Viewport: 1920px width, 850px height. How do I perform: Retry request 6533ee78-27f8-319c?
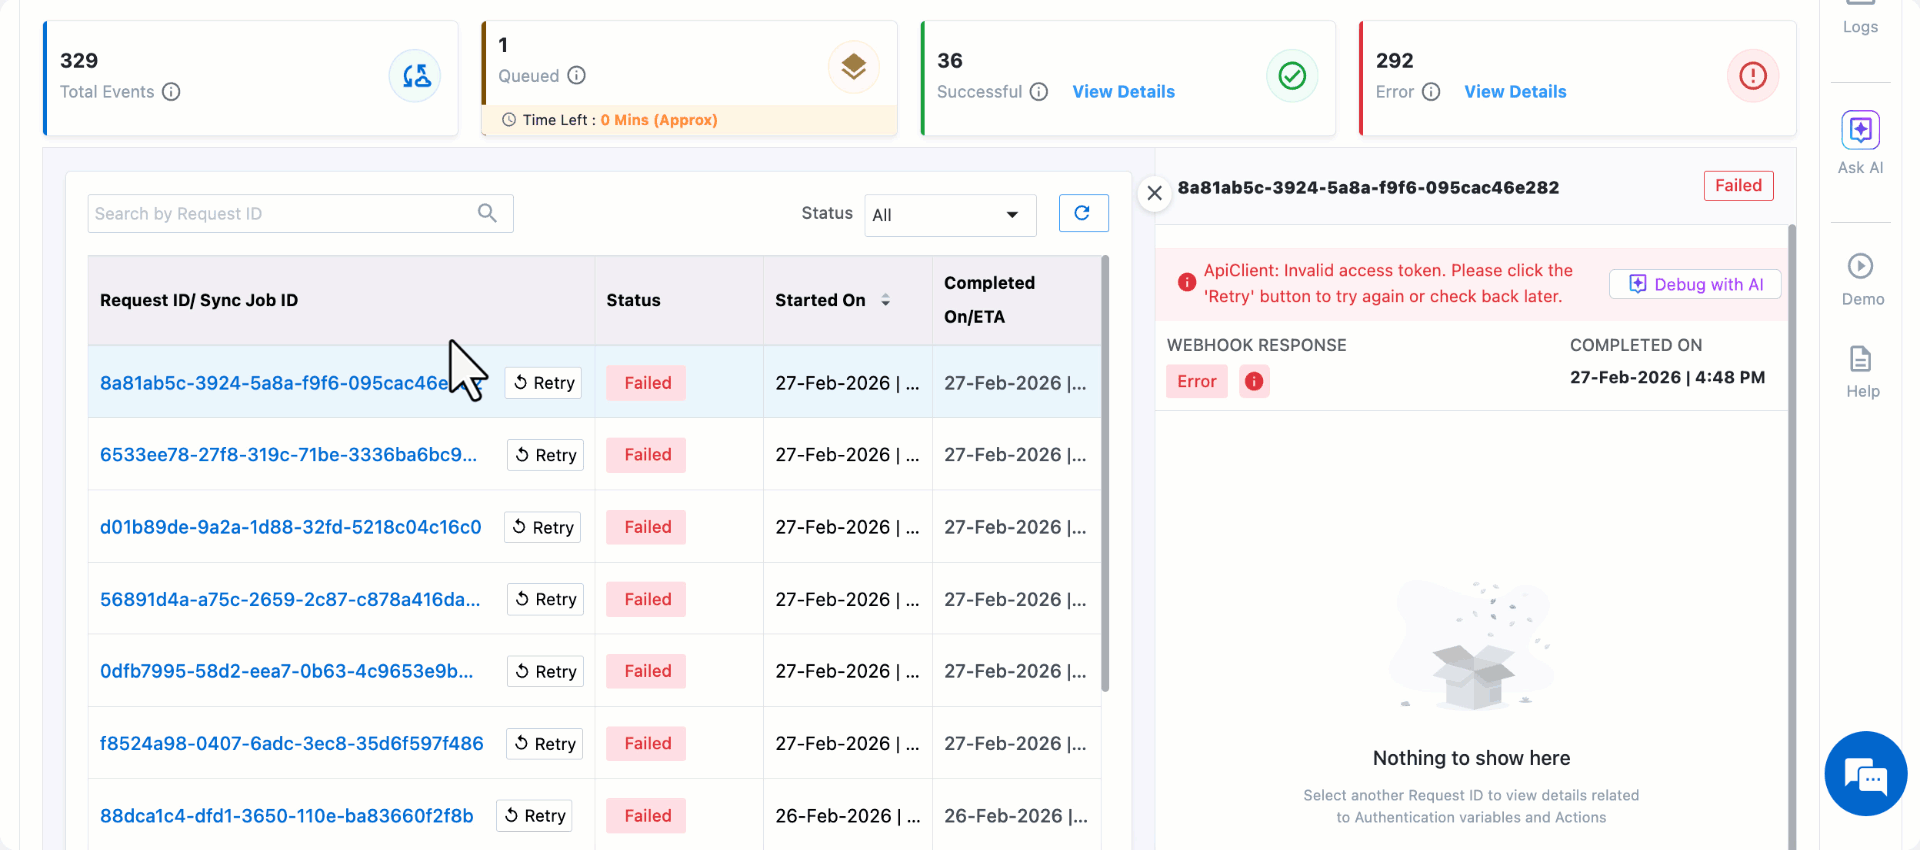pyautogui.click(x=545, y=455)
